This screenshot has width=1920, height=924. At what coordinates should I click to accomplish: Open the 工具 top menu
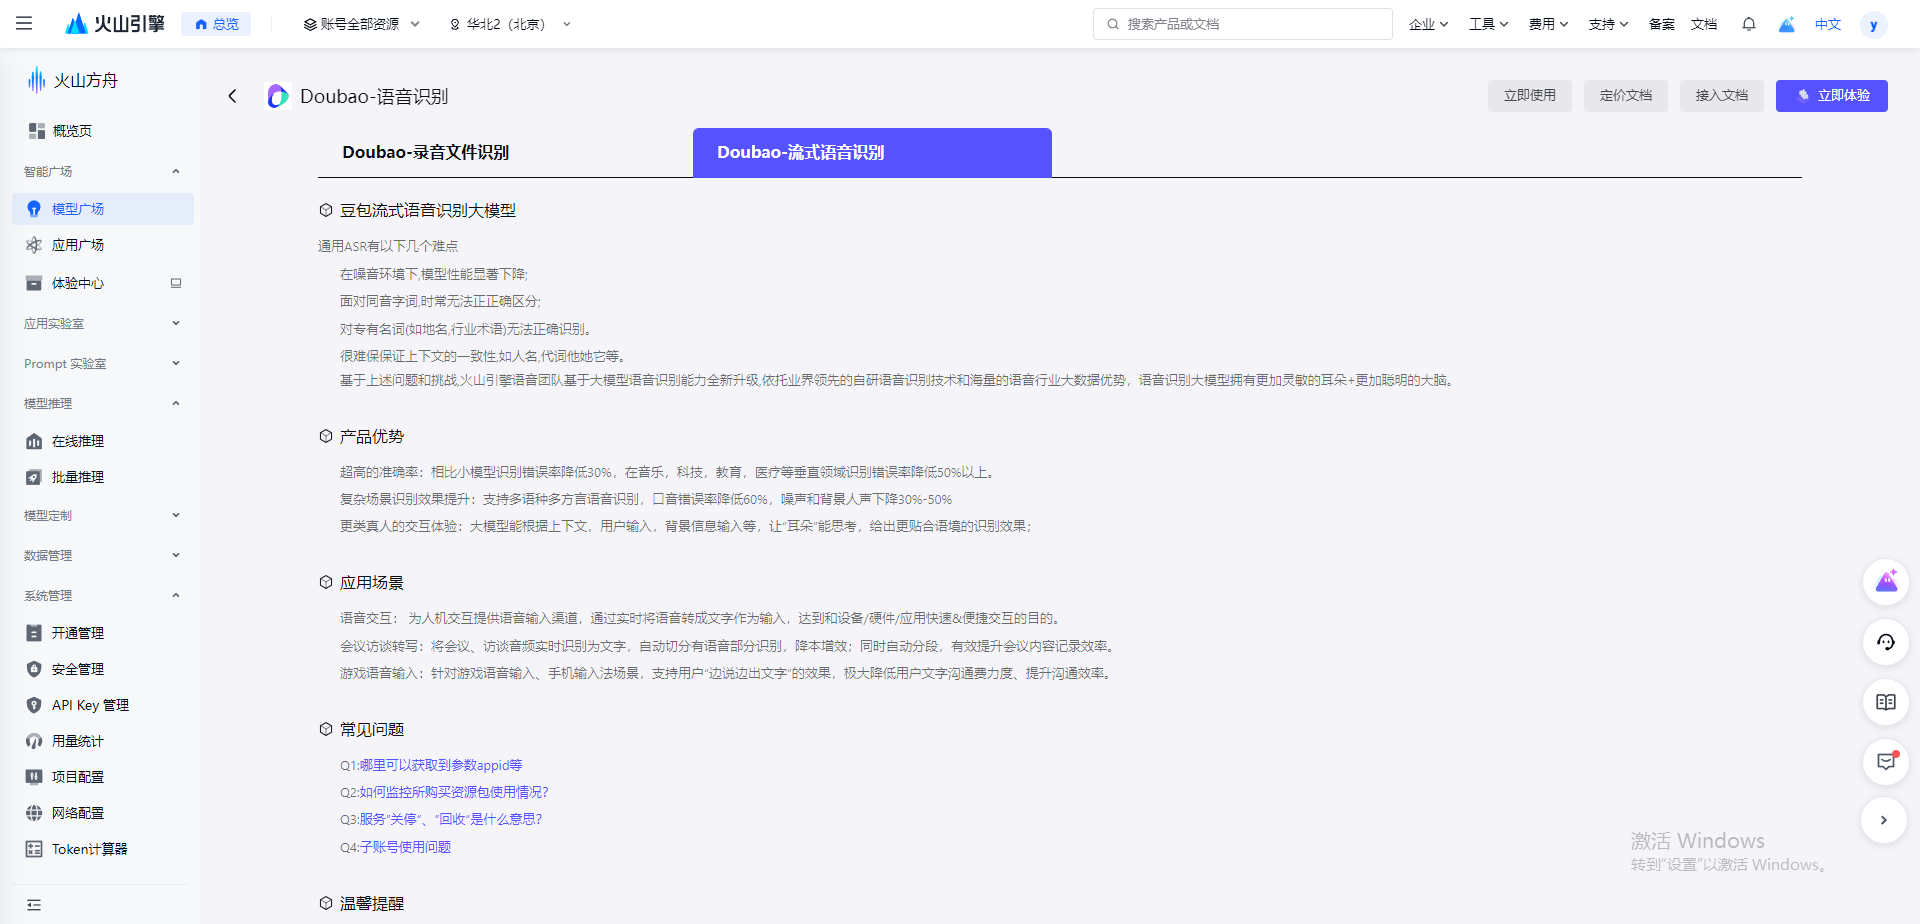click(x=1488, y=24)
